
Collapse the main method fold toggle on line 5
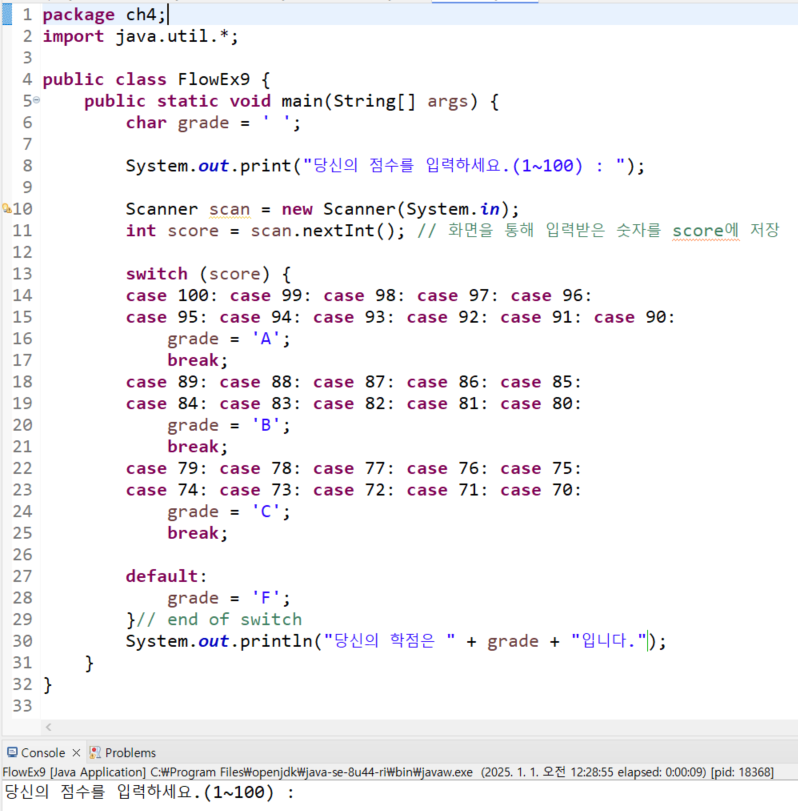click(x=36, y=100)
